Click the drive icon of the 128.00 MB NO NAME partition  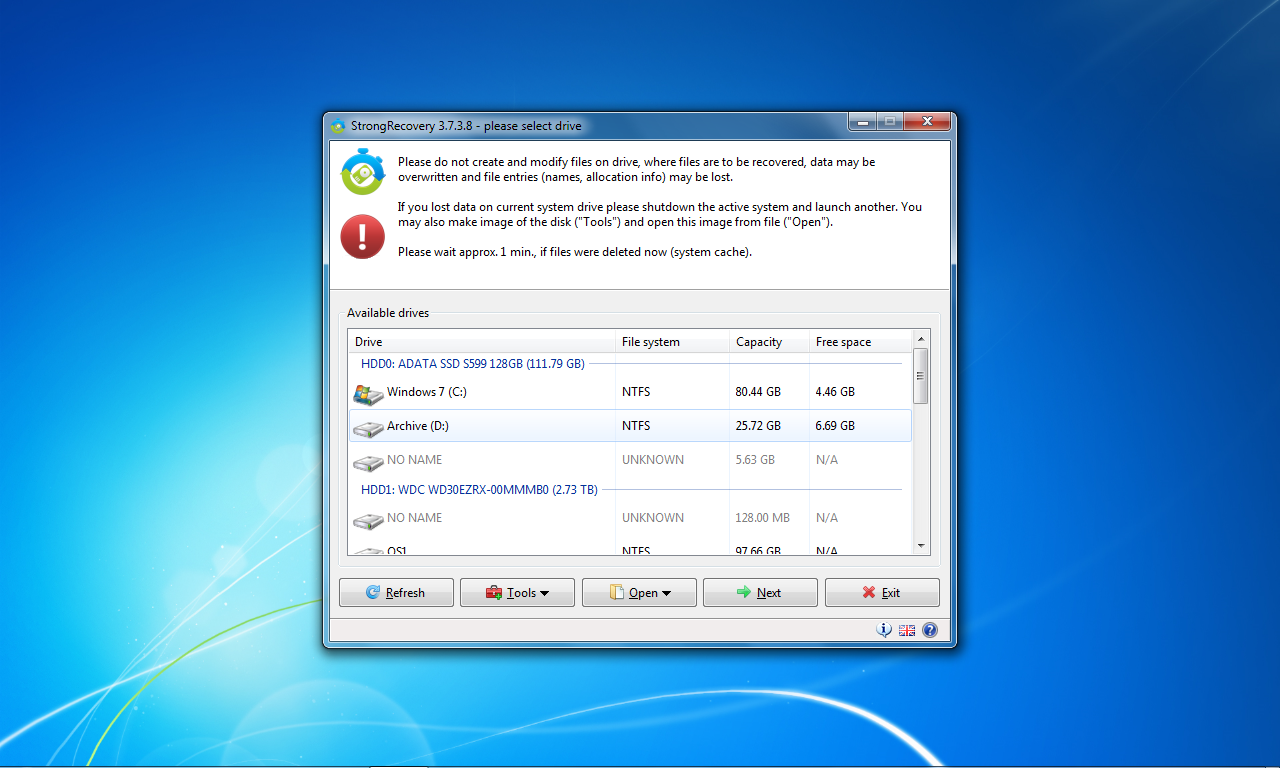(x=368, y=520)
